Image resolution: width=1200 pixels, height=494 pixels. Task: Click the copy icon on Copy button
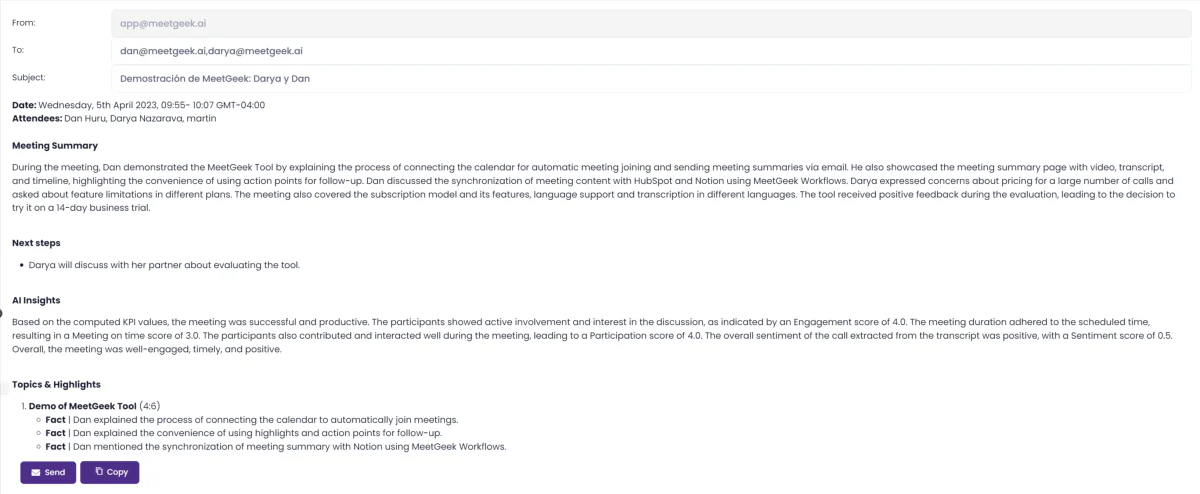coord(99,472)
